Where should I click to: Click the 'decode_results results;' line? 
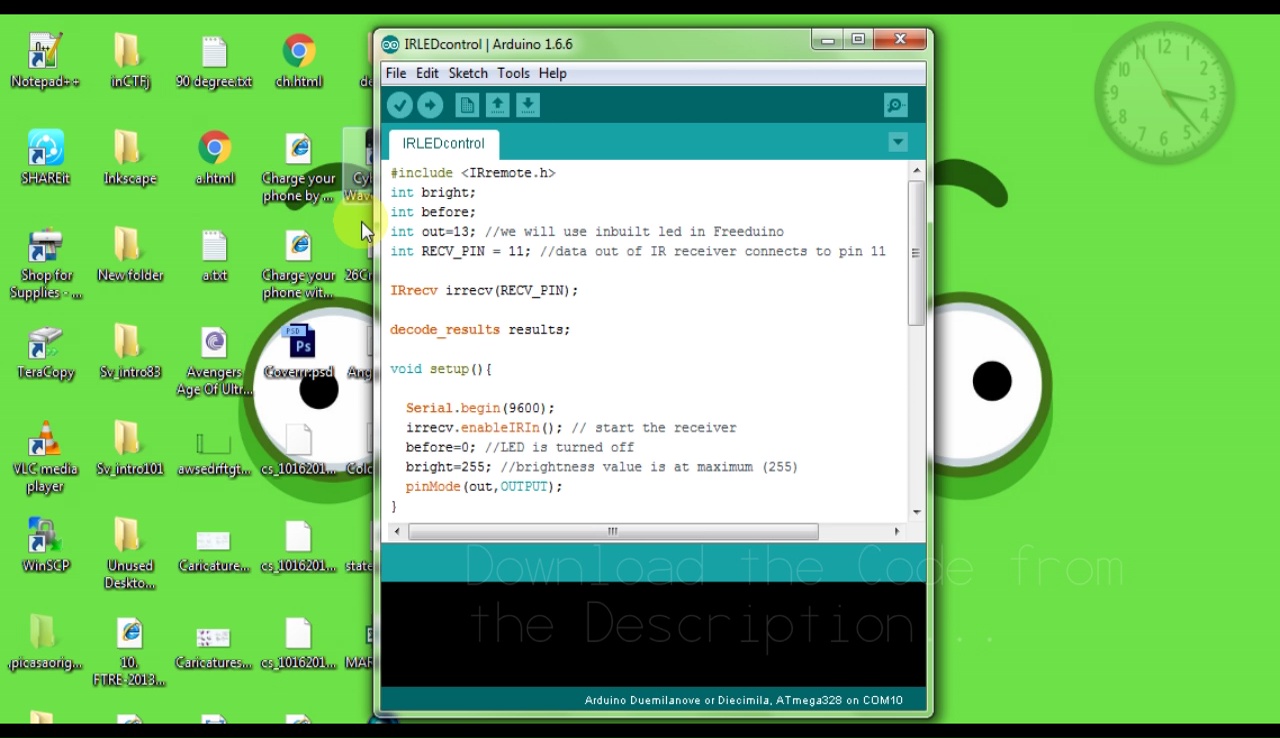coord(480,330)
